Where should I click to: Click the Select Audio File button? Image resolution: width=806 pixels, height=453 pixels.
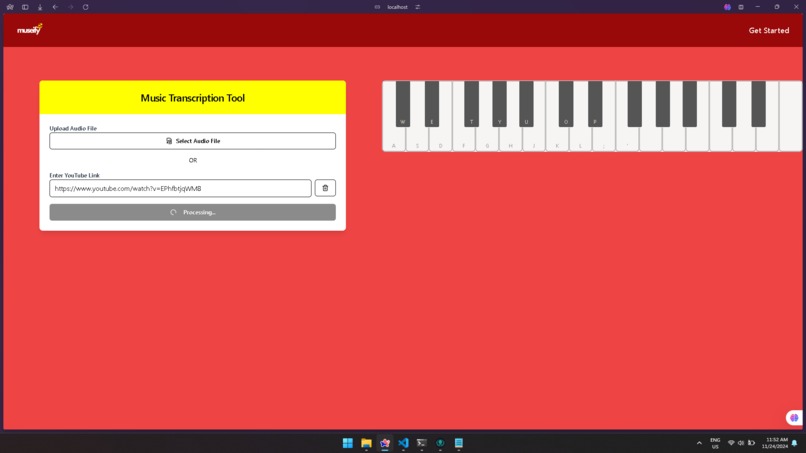pos(192,141)
